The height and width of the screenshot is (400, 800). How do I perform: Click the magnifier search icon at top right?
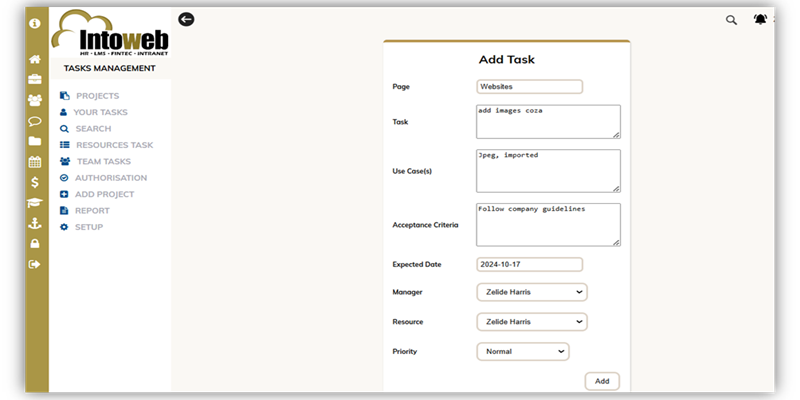click(731, 19)
